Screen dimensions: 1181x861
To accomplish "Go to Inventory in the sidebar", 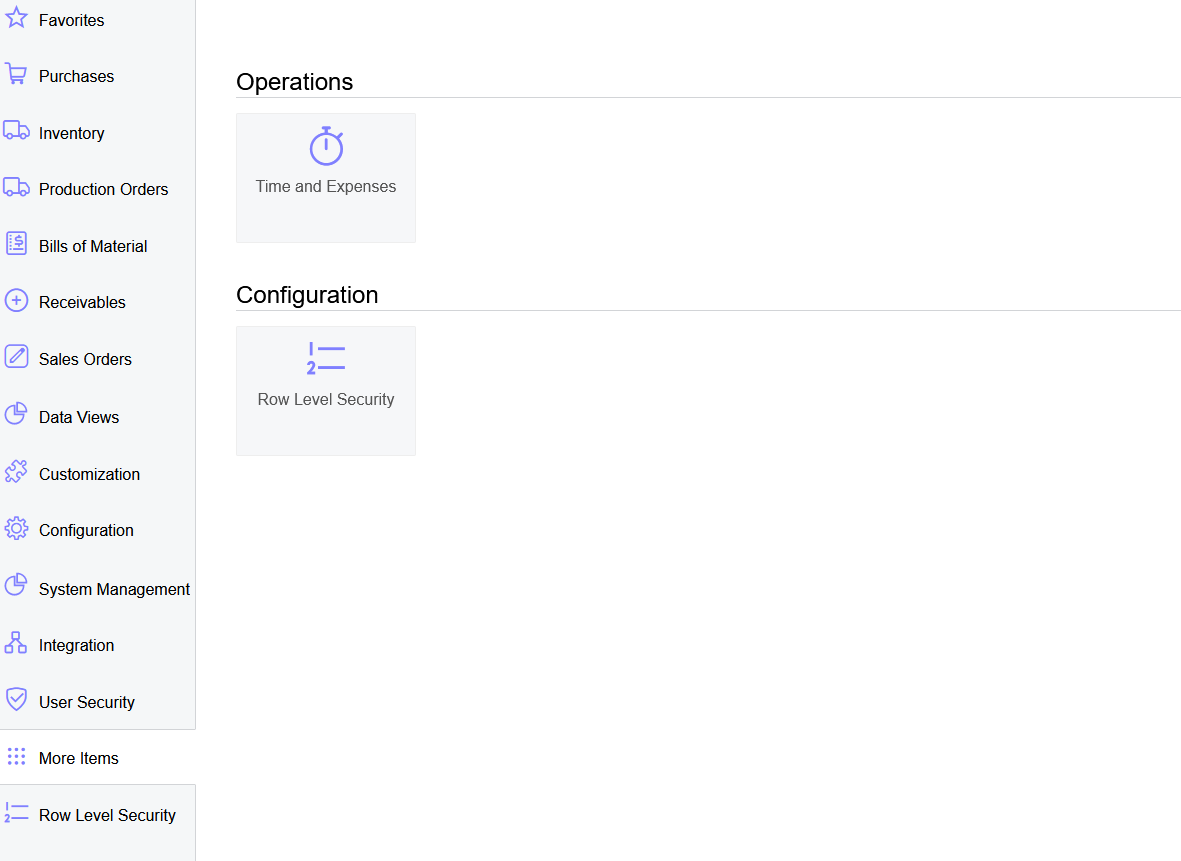I will coord(72,133).
